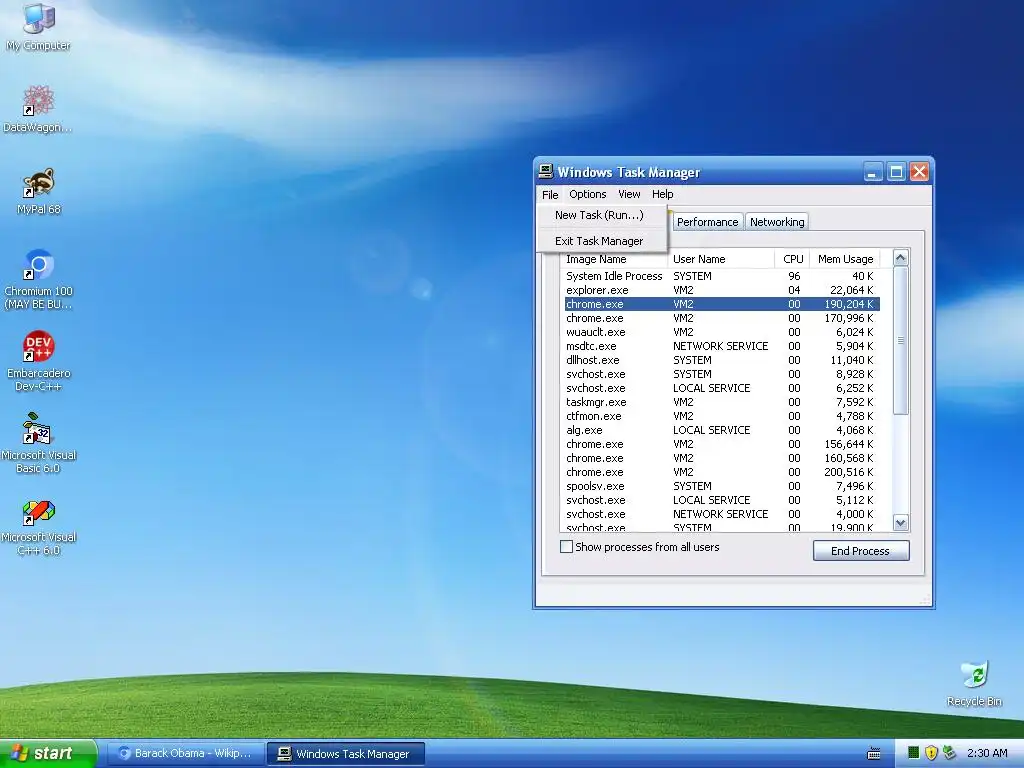Click the process list scrollbar thumb
Viewport: 1024px width, 768px height.
coord(901,340)
